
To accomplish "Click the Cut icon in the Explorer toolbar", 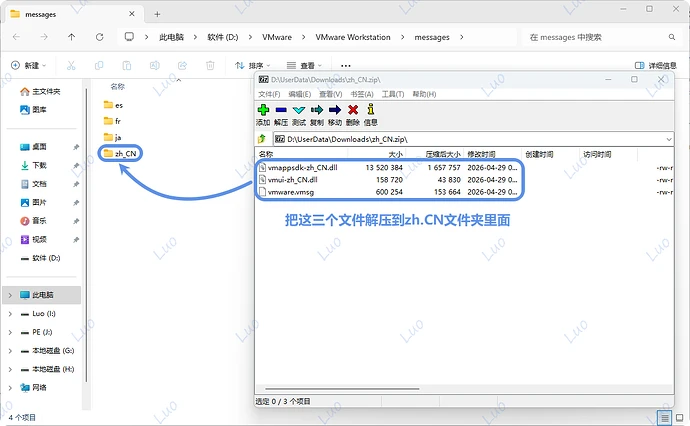I will pos(71,66).
